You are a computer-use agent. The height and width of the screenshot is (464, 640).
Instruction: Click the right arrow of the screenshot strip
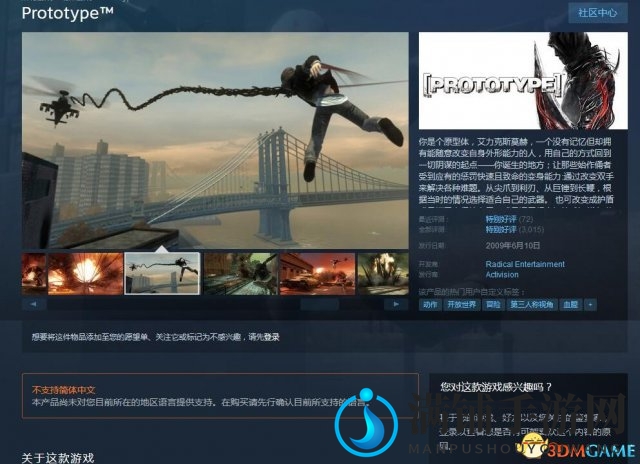click(x=396, y=304)
